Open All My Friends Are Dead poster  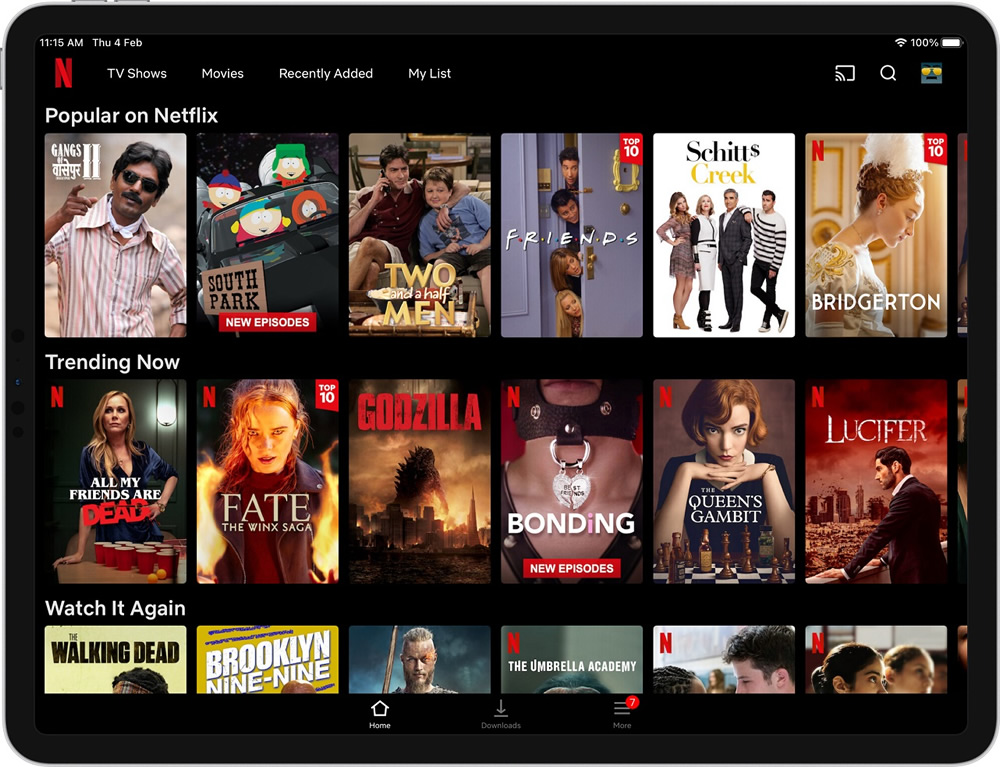tap(115, 481)
